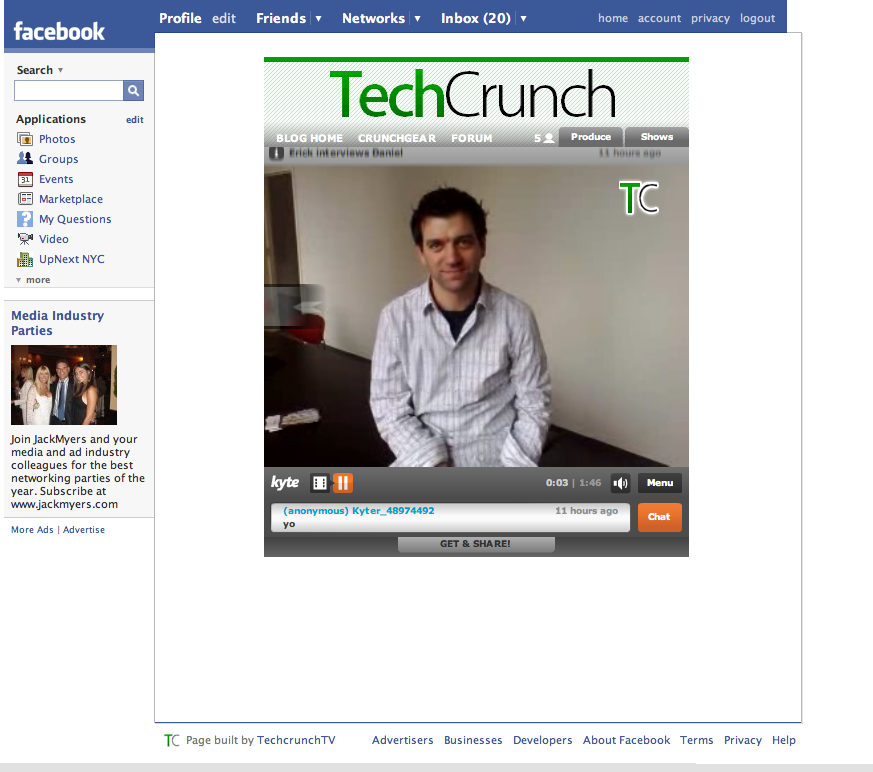Image resolution: width=873 pixels, height=772 pixels.
Task: Click the search magnifier button
Action: [x=133, y=90]
